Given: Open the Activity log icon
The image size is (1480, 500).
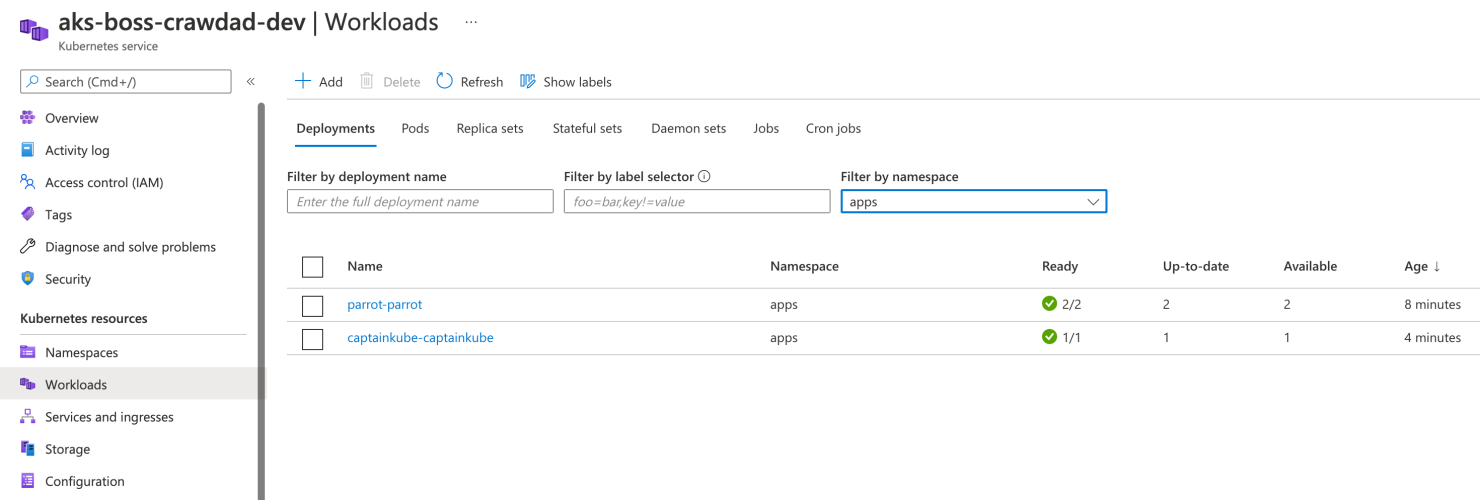Looking at the screenshot, I should (28, 150).
